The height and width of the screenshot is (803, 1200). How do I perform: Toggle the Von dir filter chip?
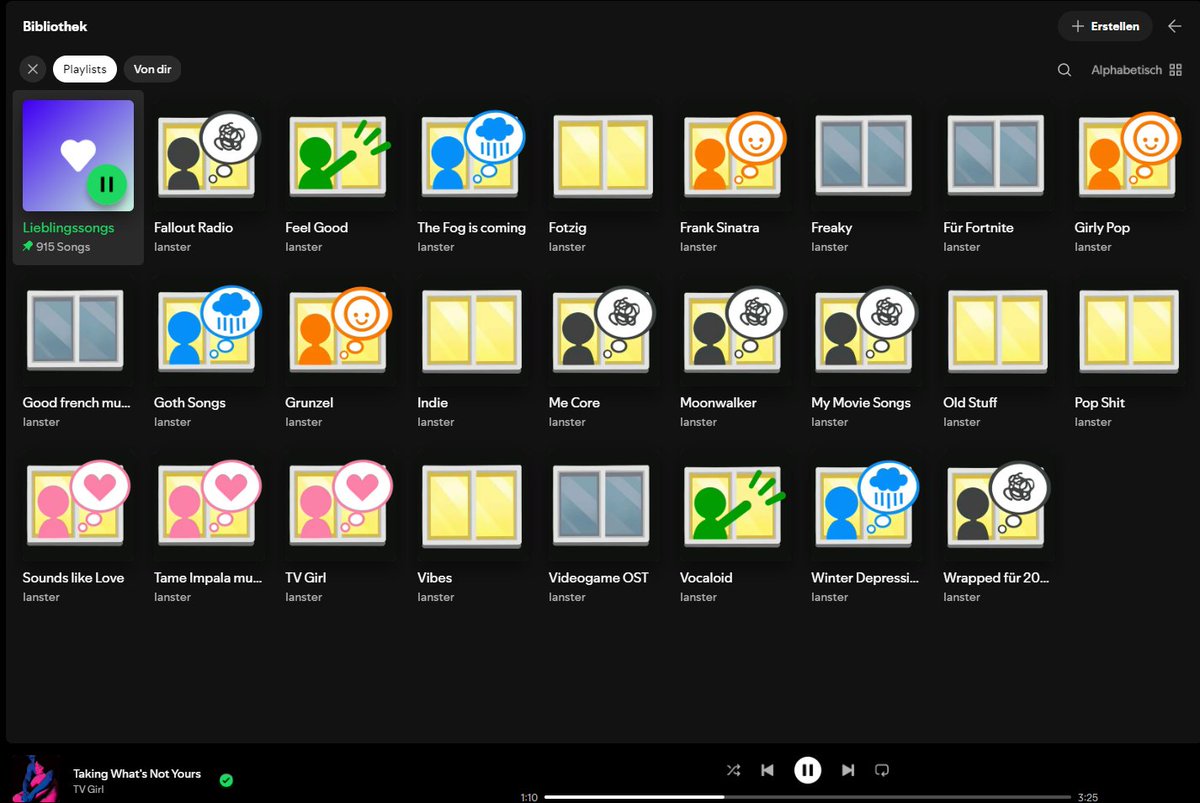[152, 69]
